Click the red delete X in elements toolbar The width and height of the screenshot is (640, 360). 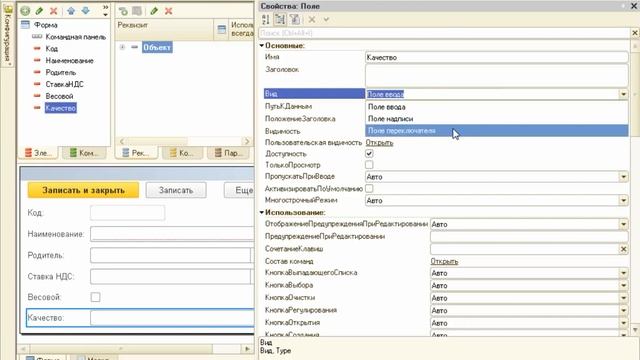[x=53, y=11]
